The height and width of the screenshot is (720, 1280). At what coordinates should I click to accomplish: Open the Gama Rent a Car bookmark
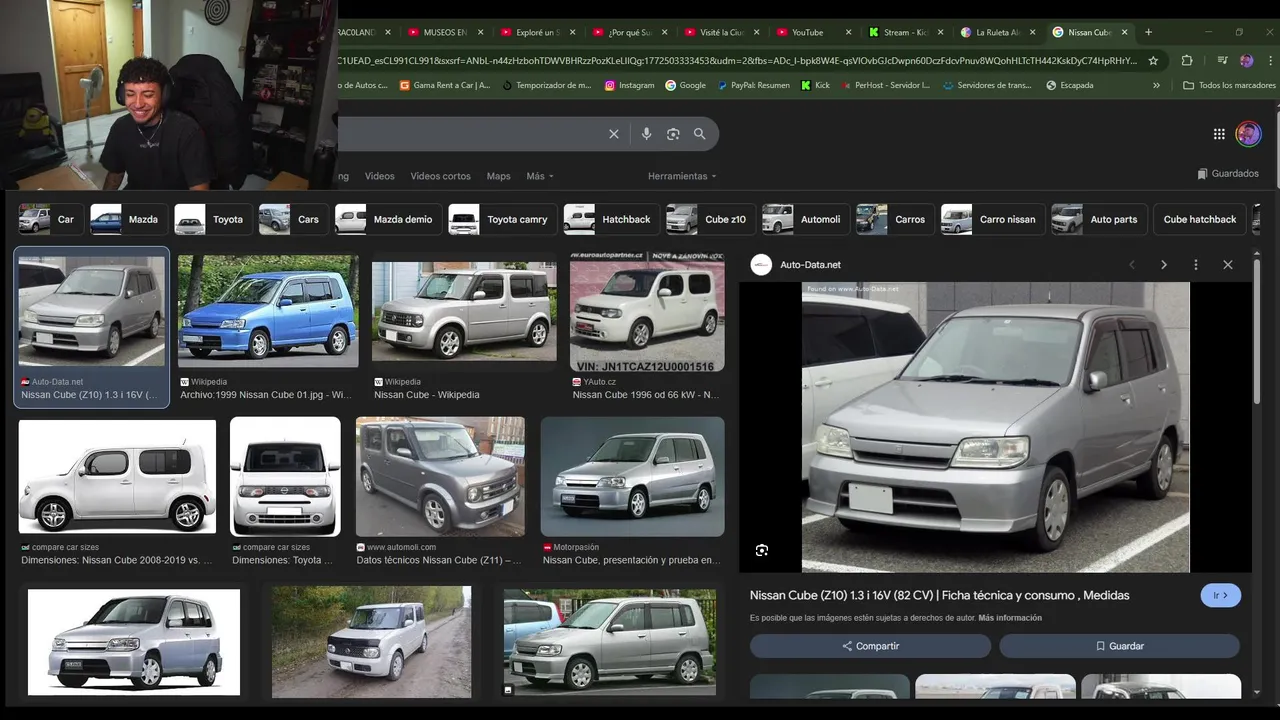pos(445,85)
